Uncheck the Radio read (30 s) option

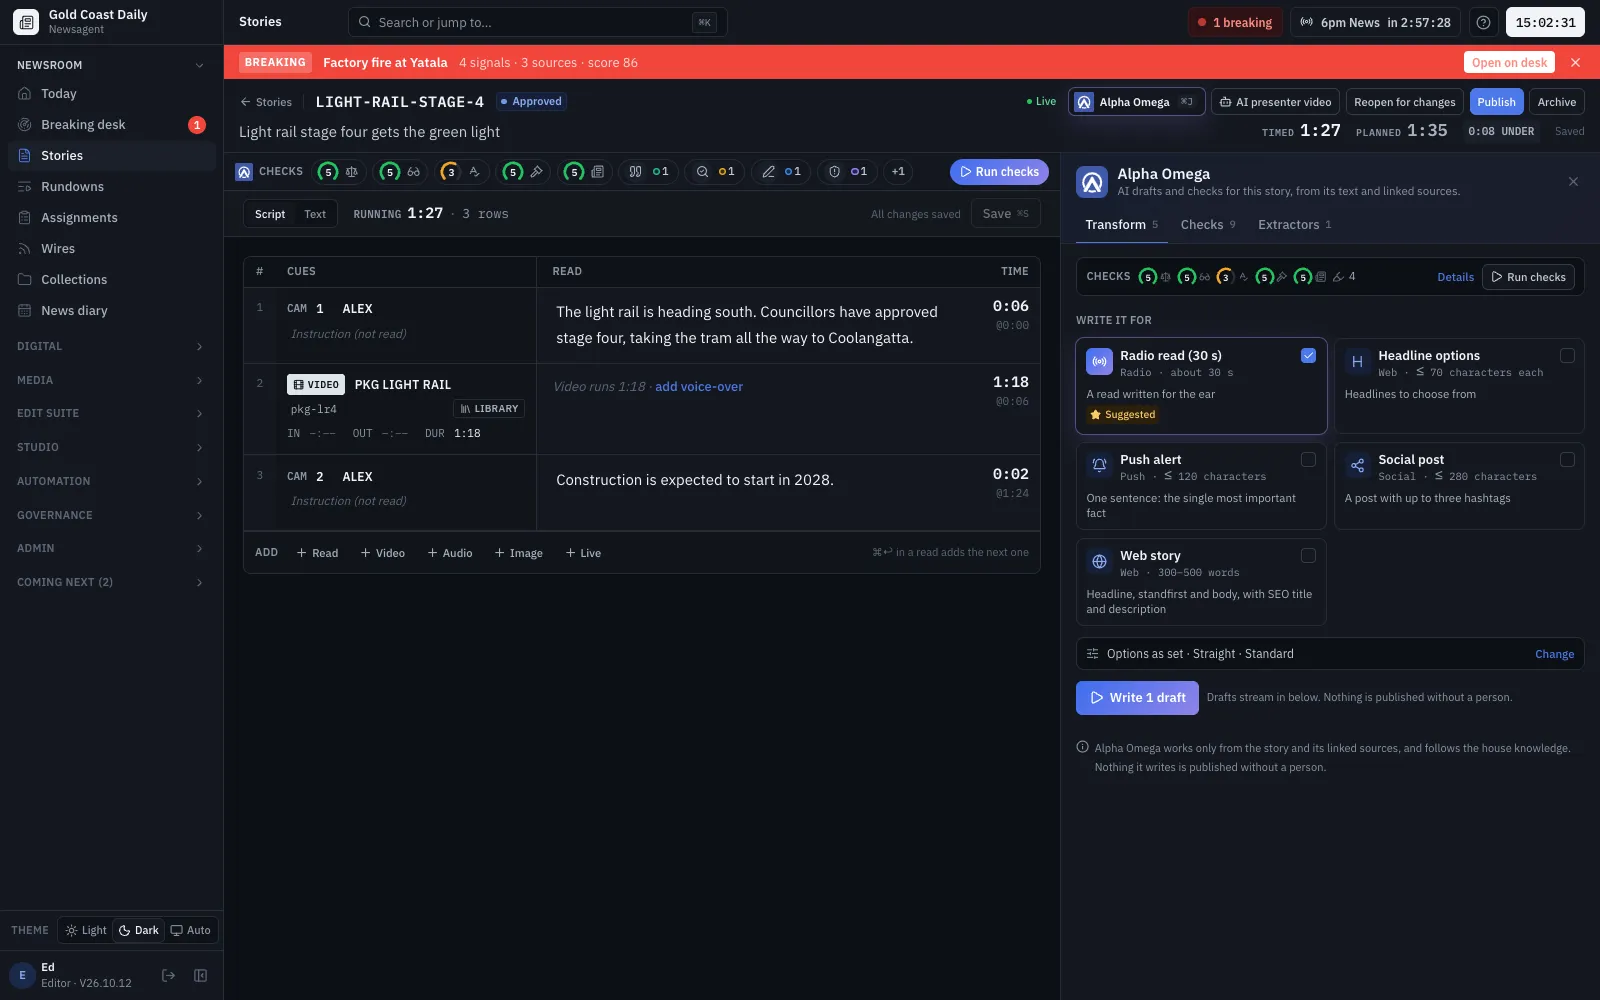1308,355
